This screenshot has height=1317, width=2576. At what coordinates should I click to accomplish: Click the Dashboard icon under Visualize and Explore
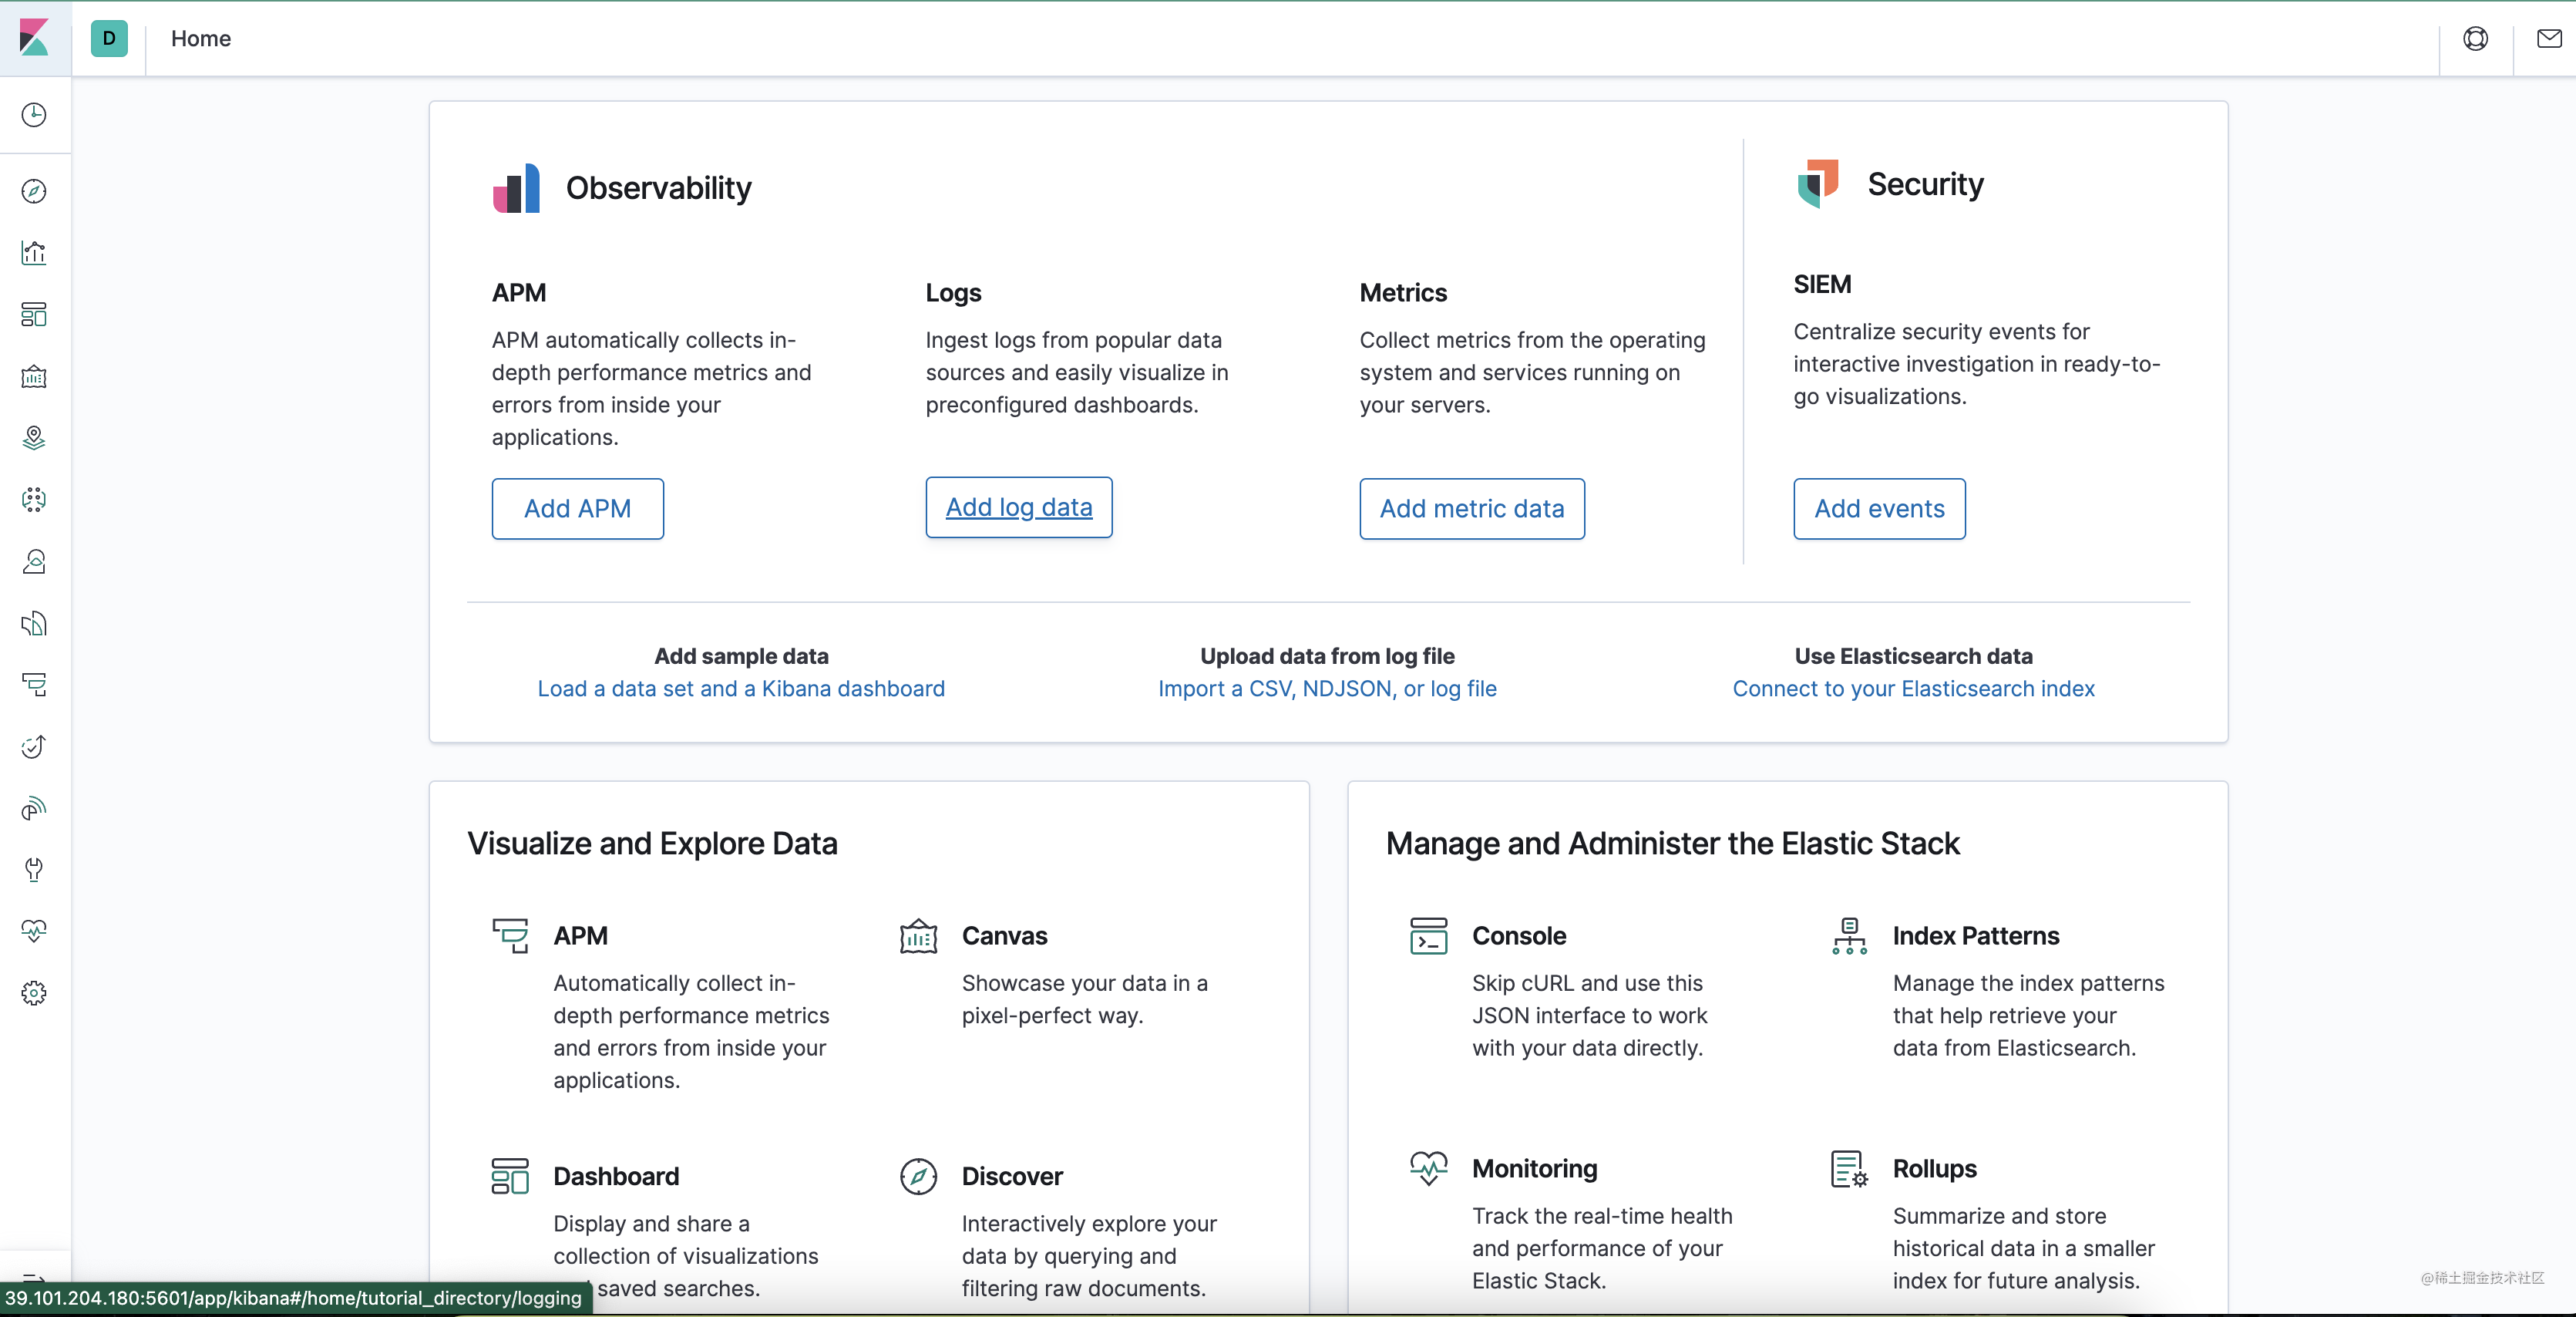510,1176
